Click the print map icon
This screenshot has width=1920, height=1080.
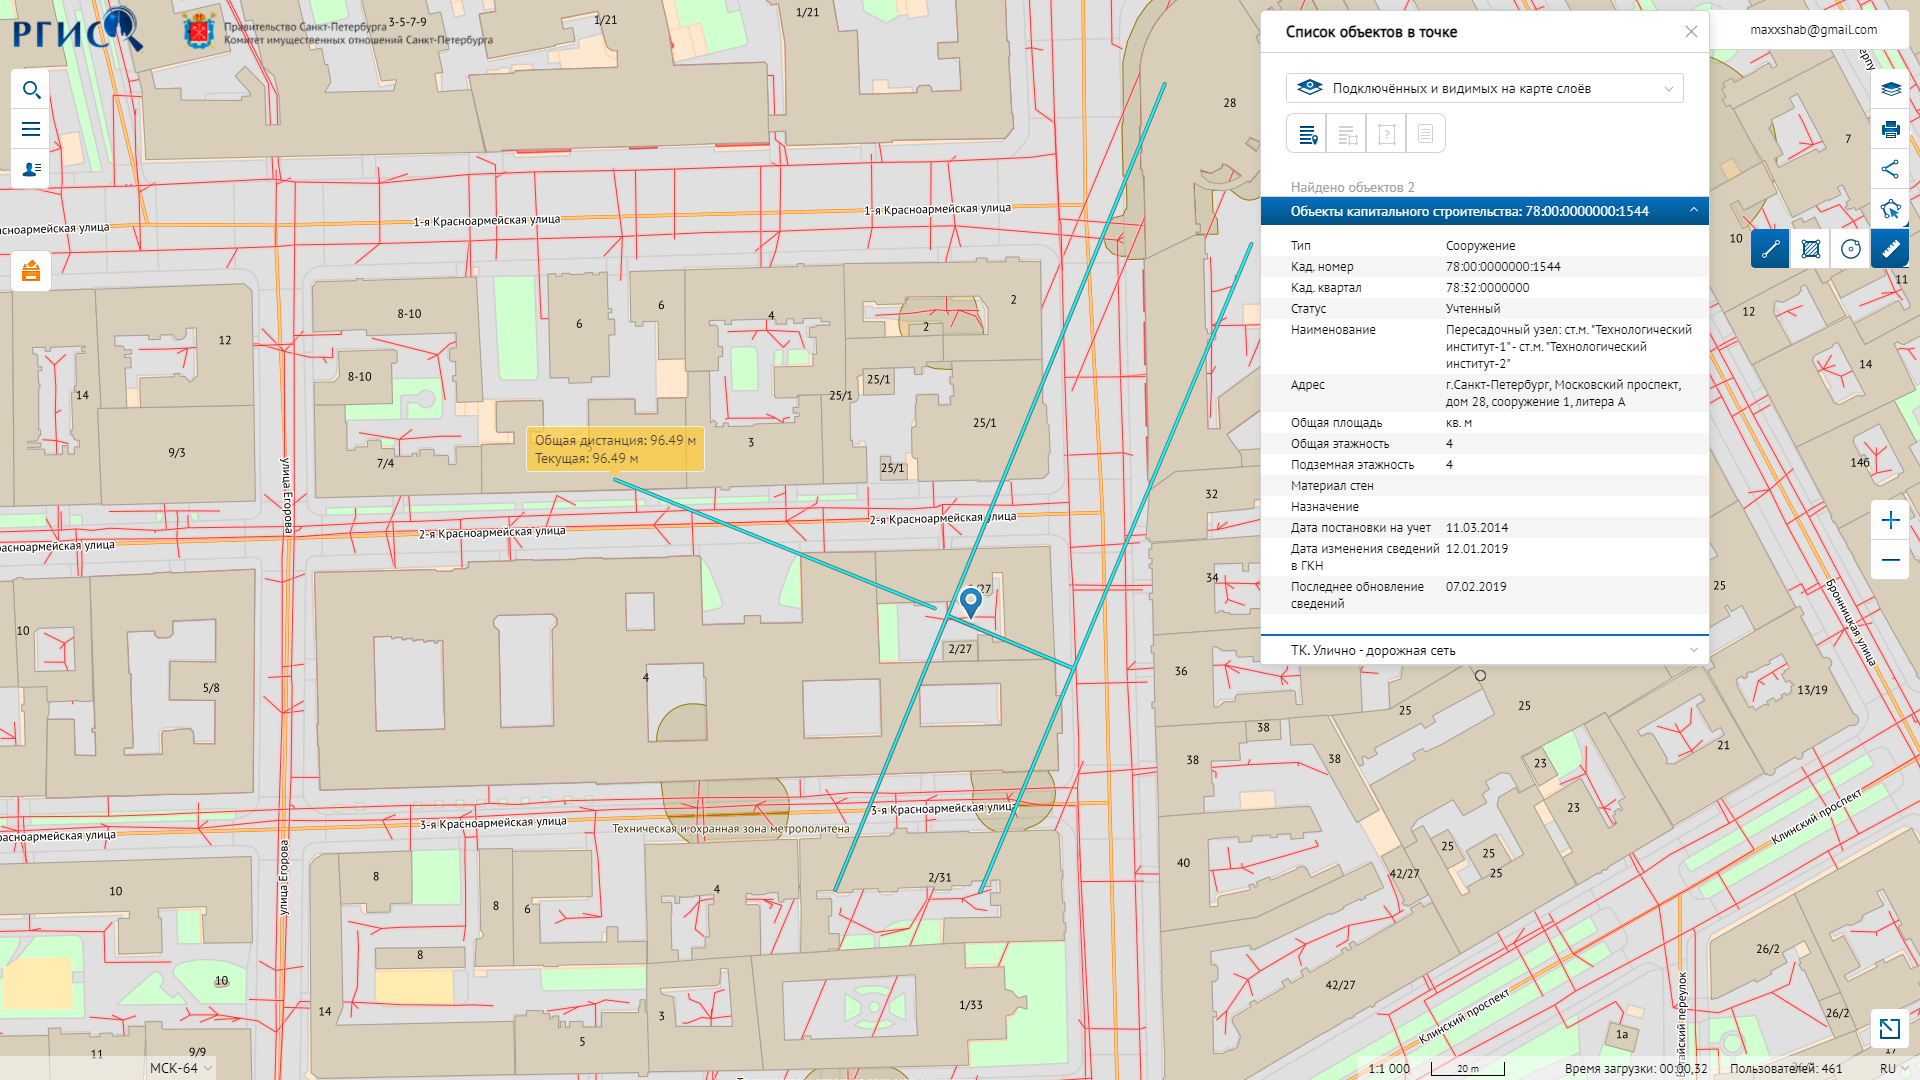tap(1890, 129)
